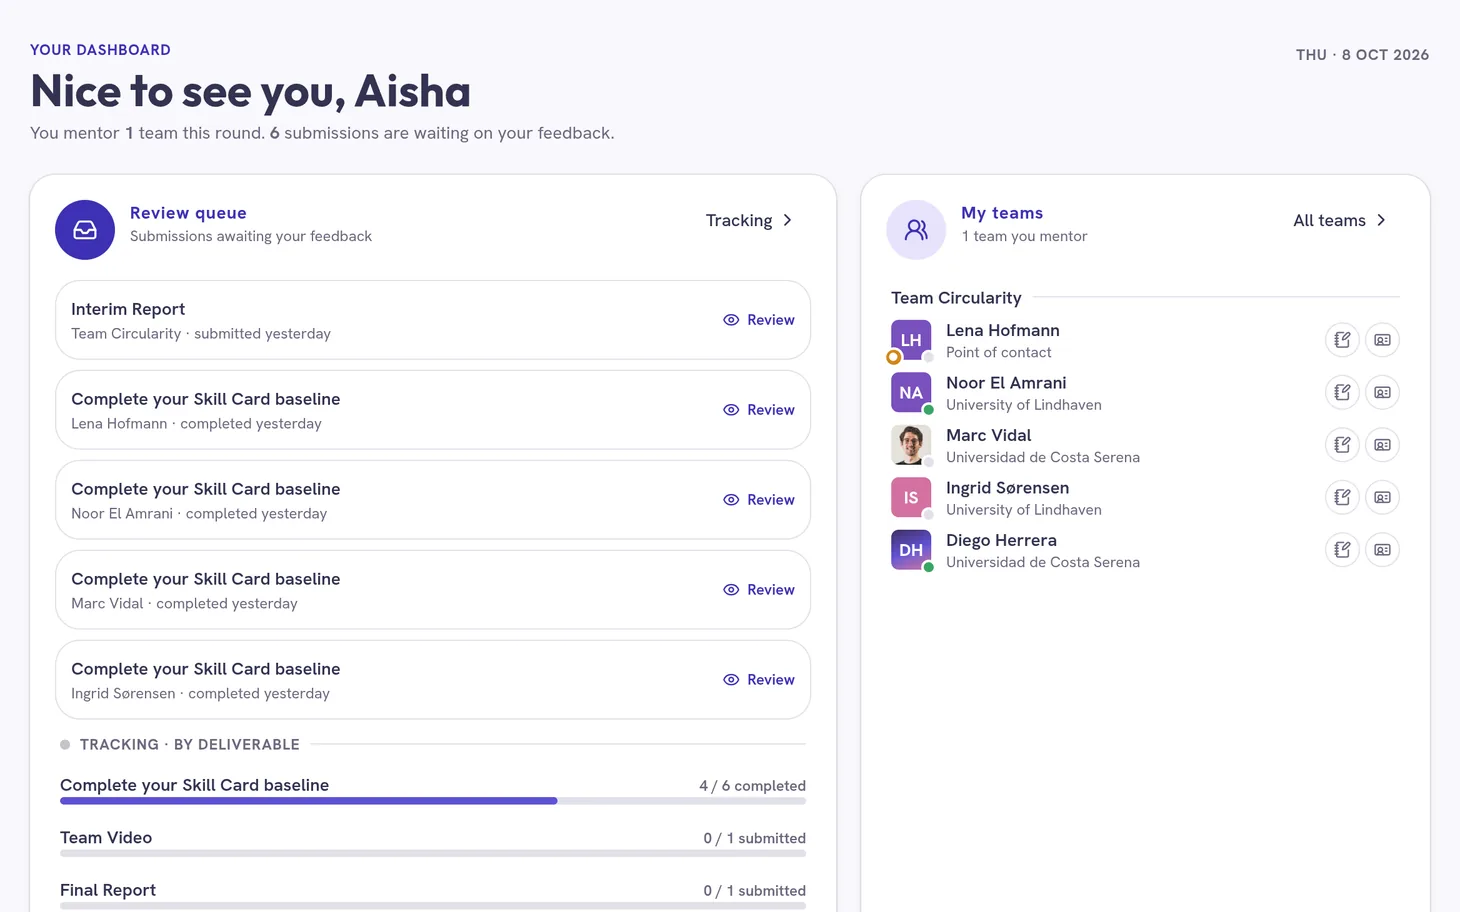The image size is (1460, 912).
Task: Click the '4 / 6 completed' count
Action: click(x=752, y=786)
